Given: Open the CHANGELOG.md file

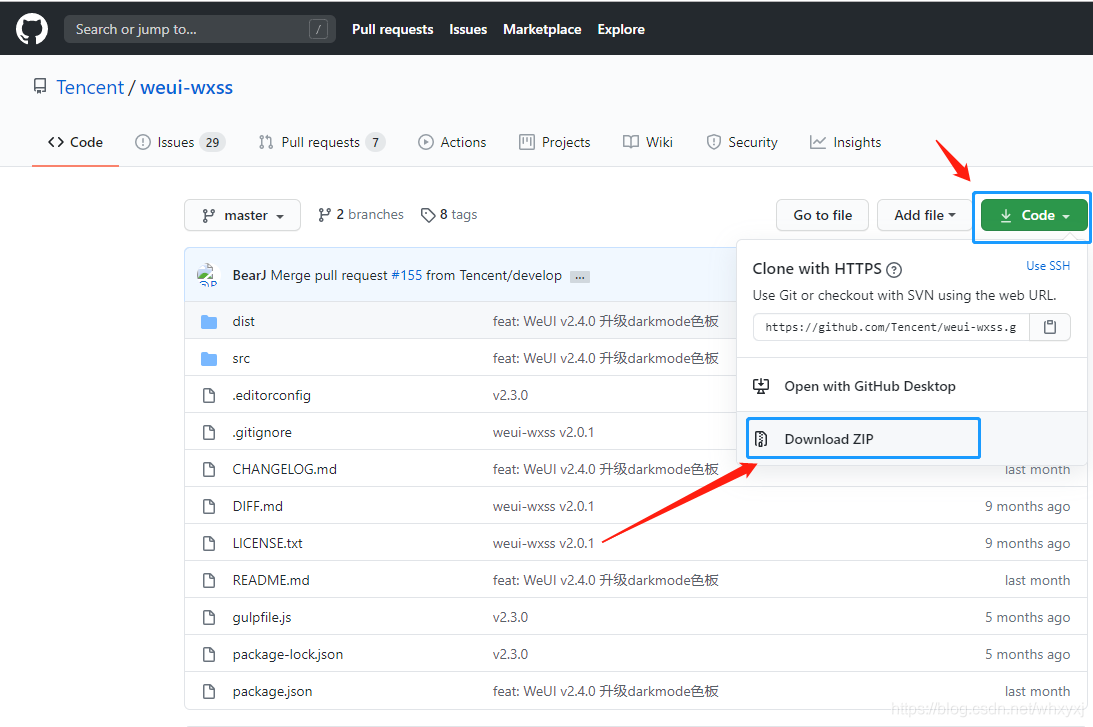Looking at the screenshot, I should point(284,469).
